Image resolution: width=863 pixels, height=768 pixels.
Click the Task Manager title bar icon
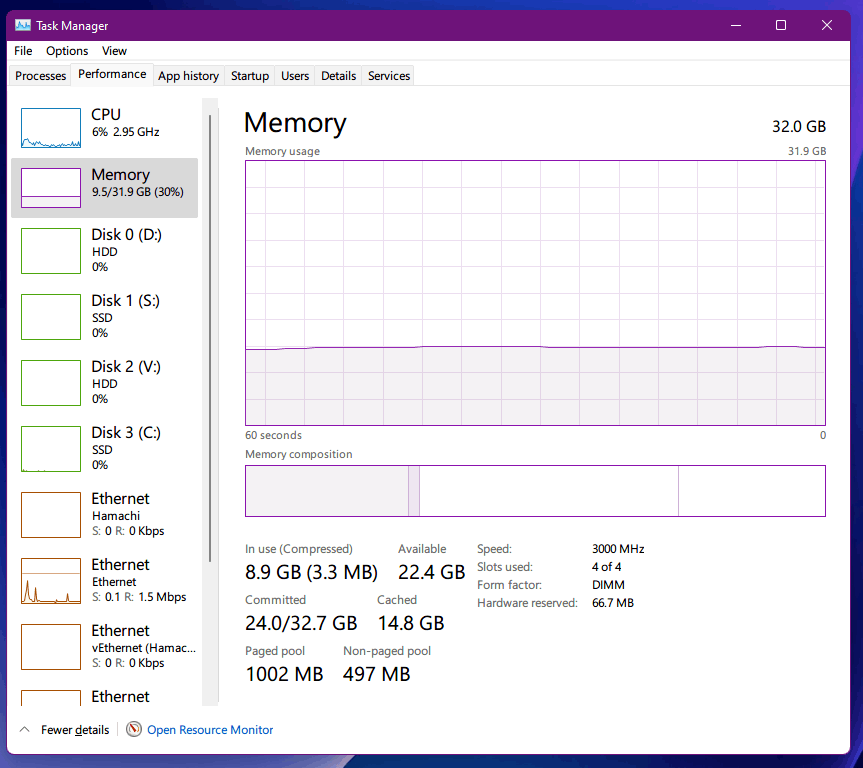point(23,25)
